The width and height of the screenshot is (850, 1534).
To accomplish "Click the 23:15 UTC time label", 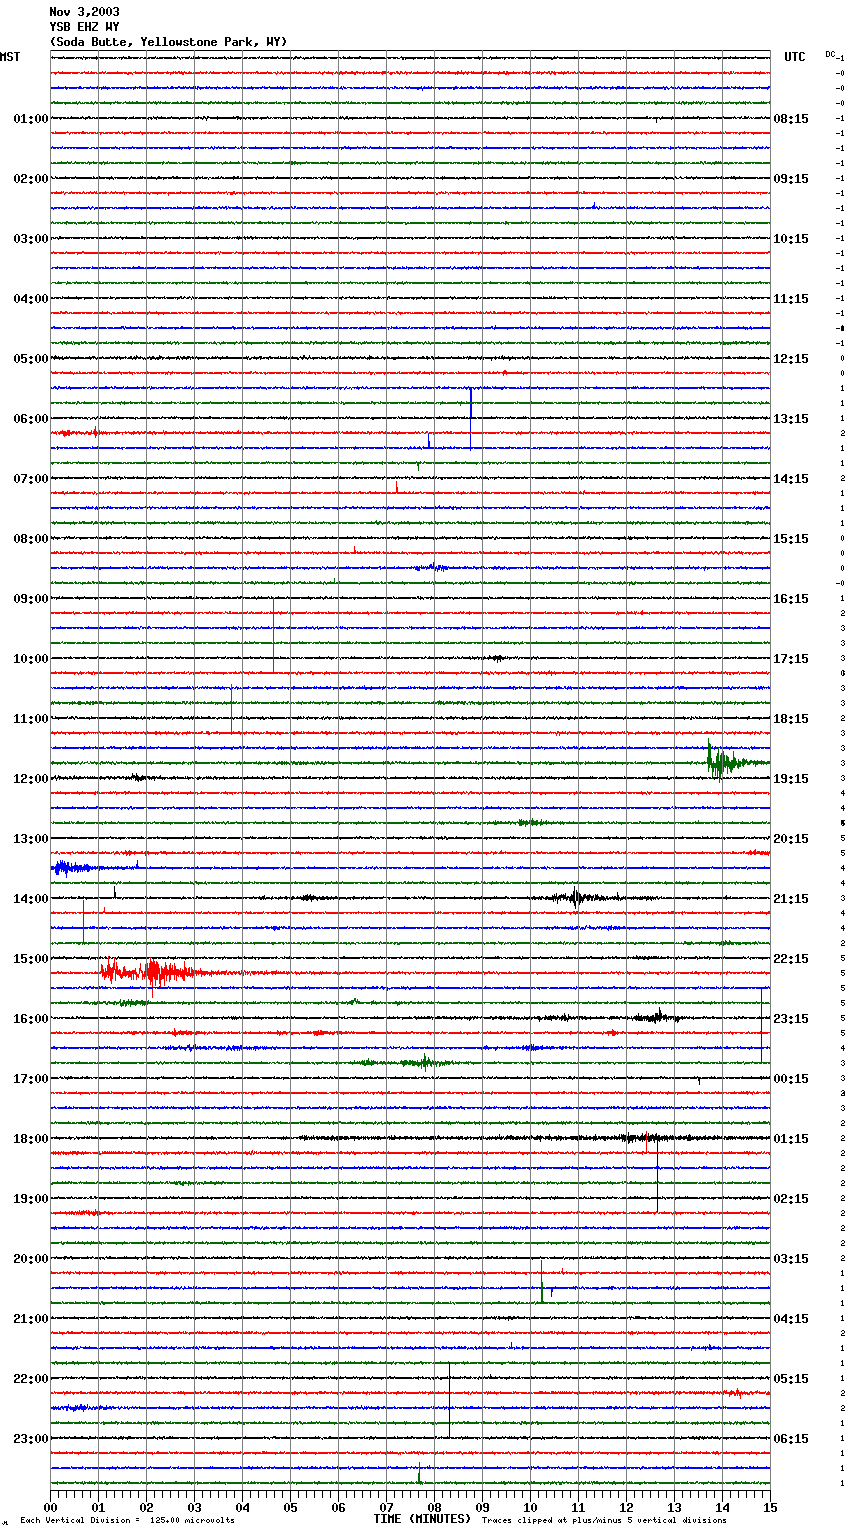I will [791, 1019].
